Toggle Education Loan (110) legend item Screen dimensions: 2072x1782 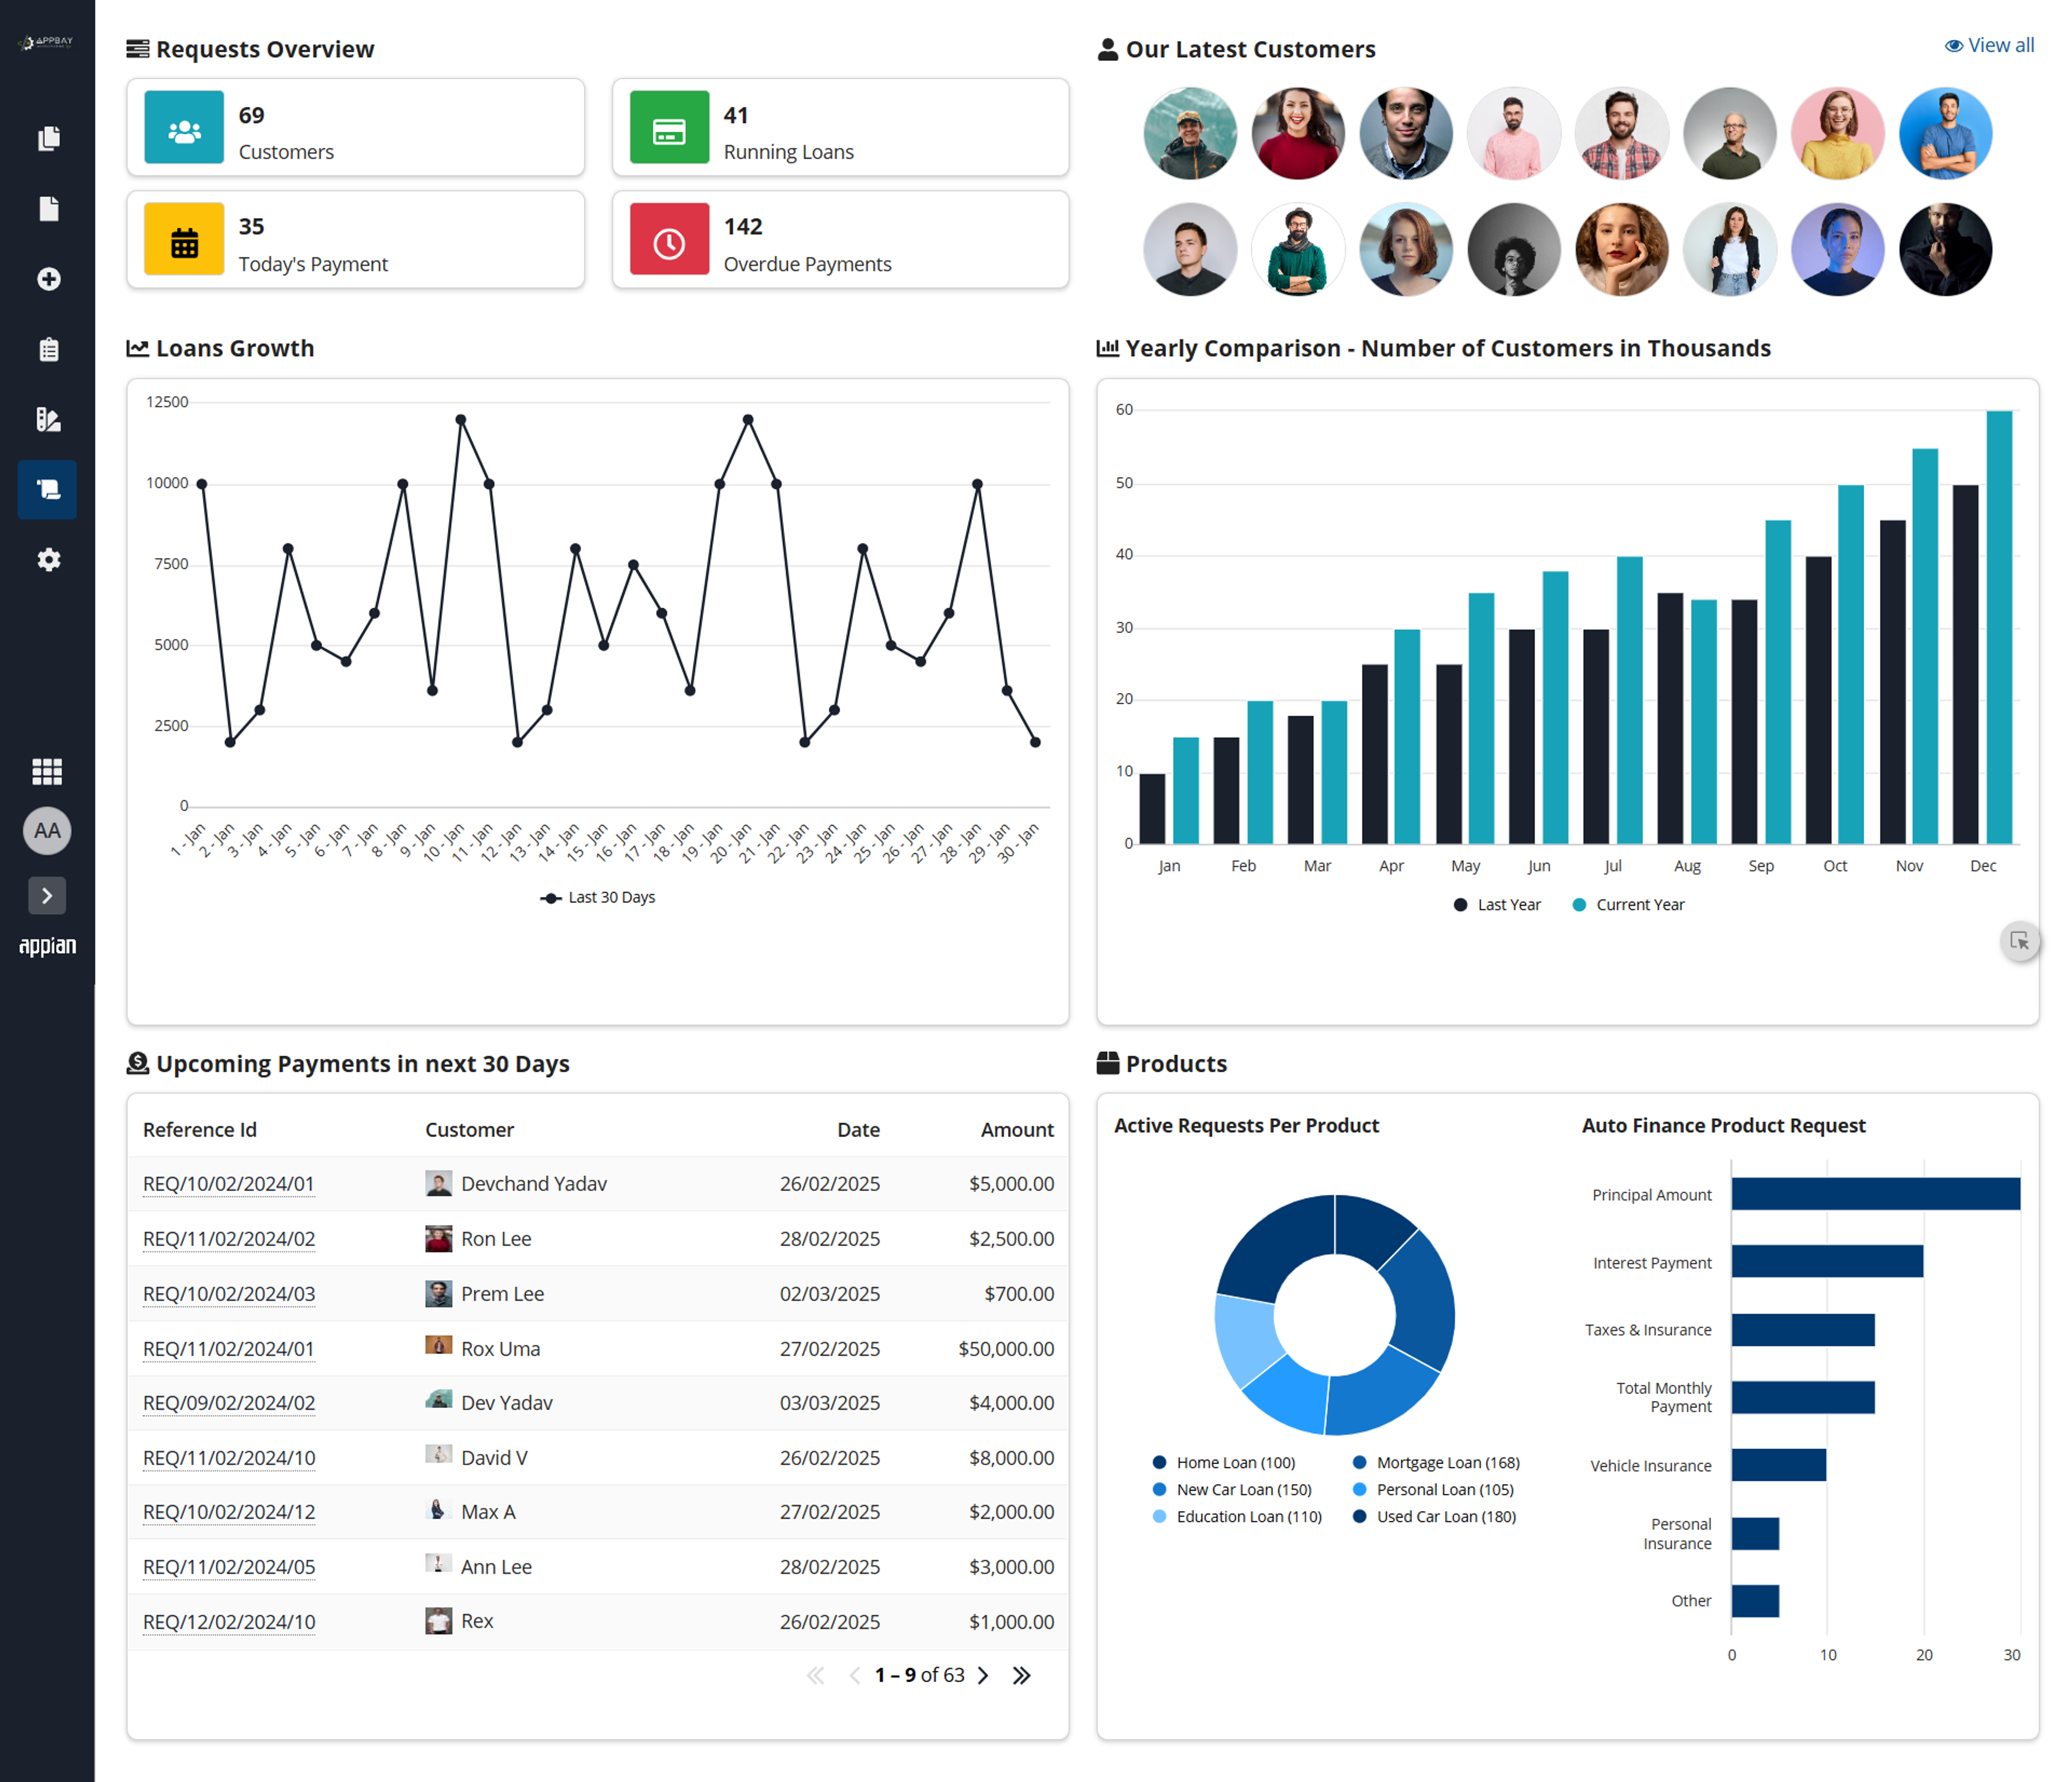coord(1237,1516)
